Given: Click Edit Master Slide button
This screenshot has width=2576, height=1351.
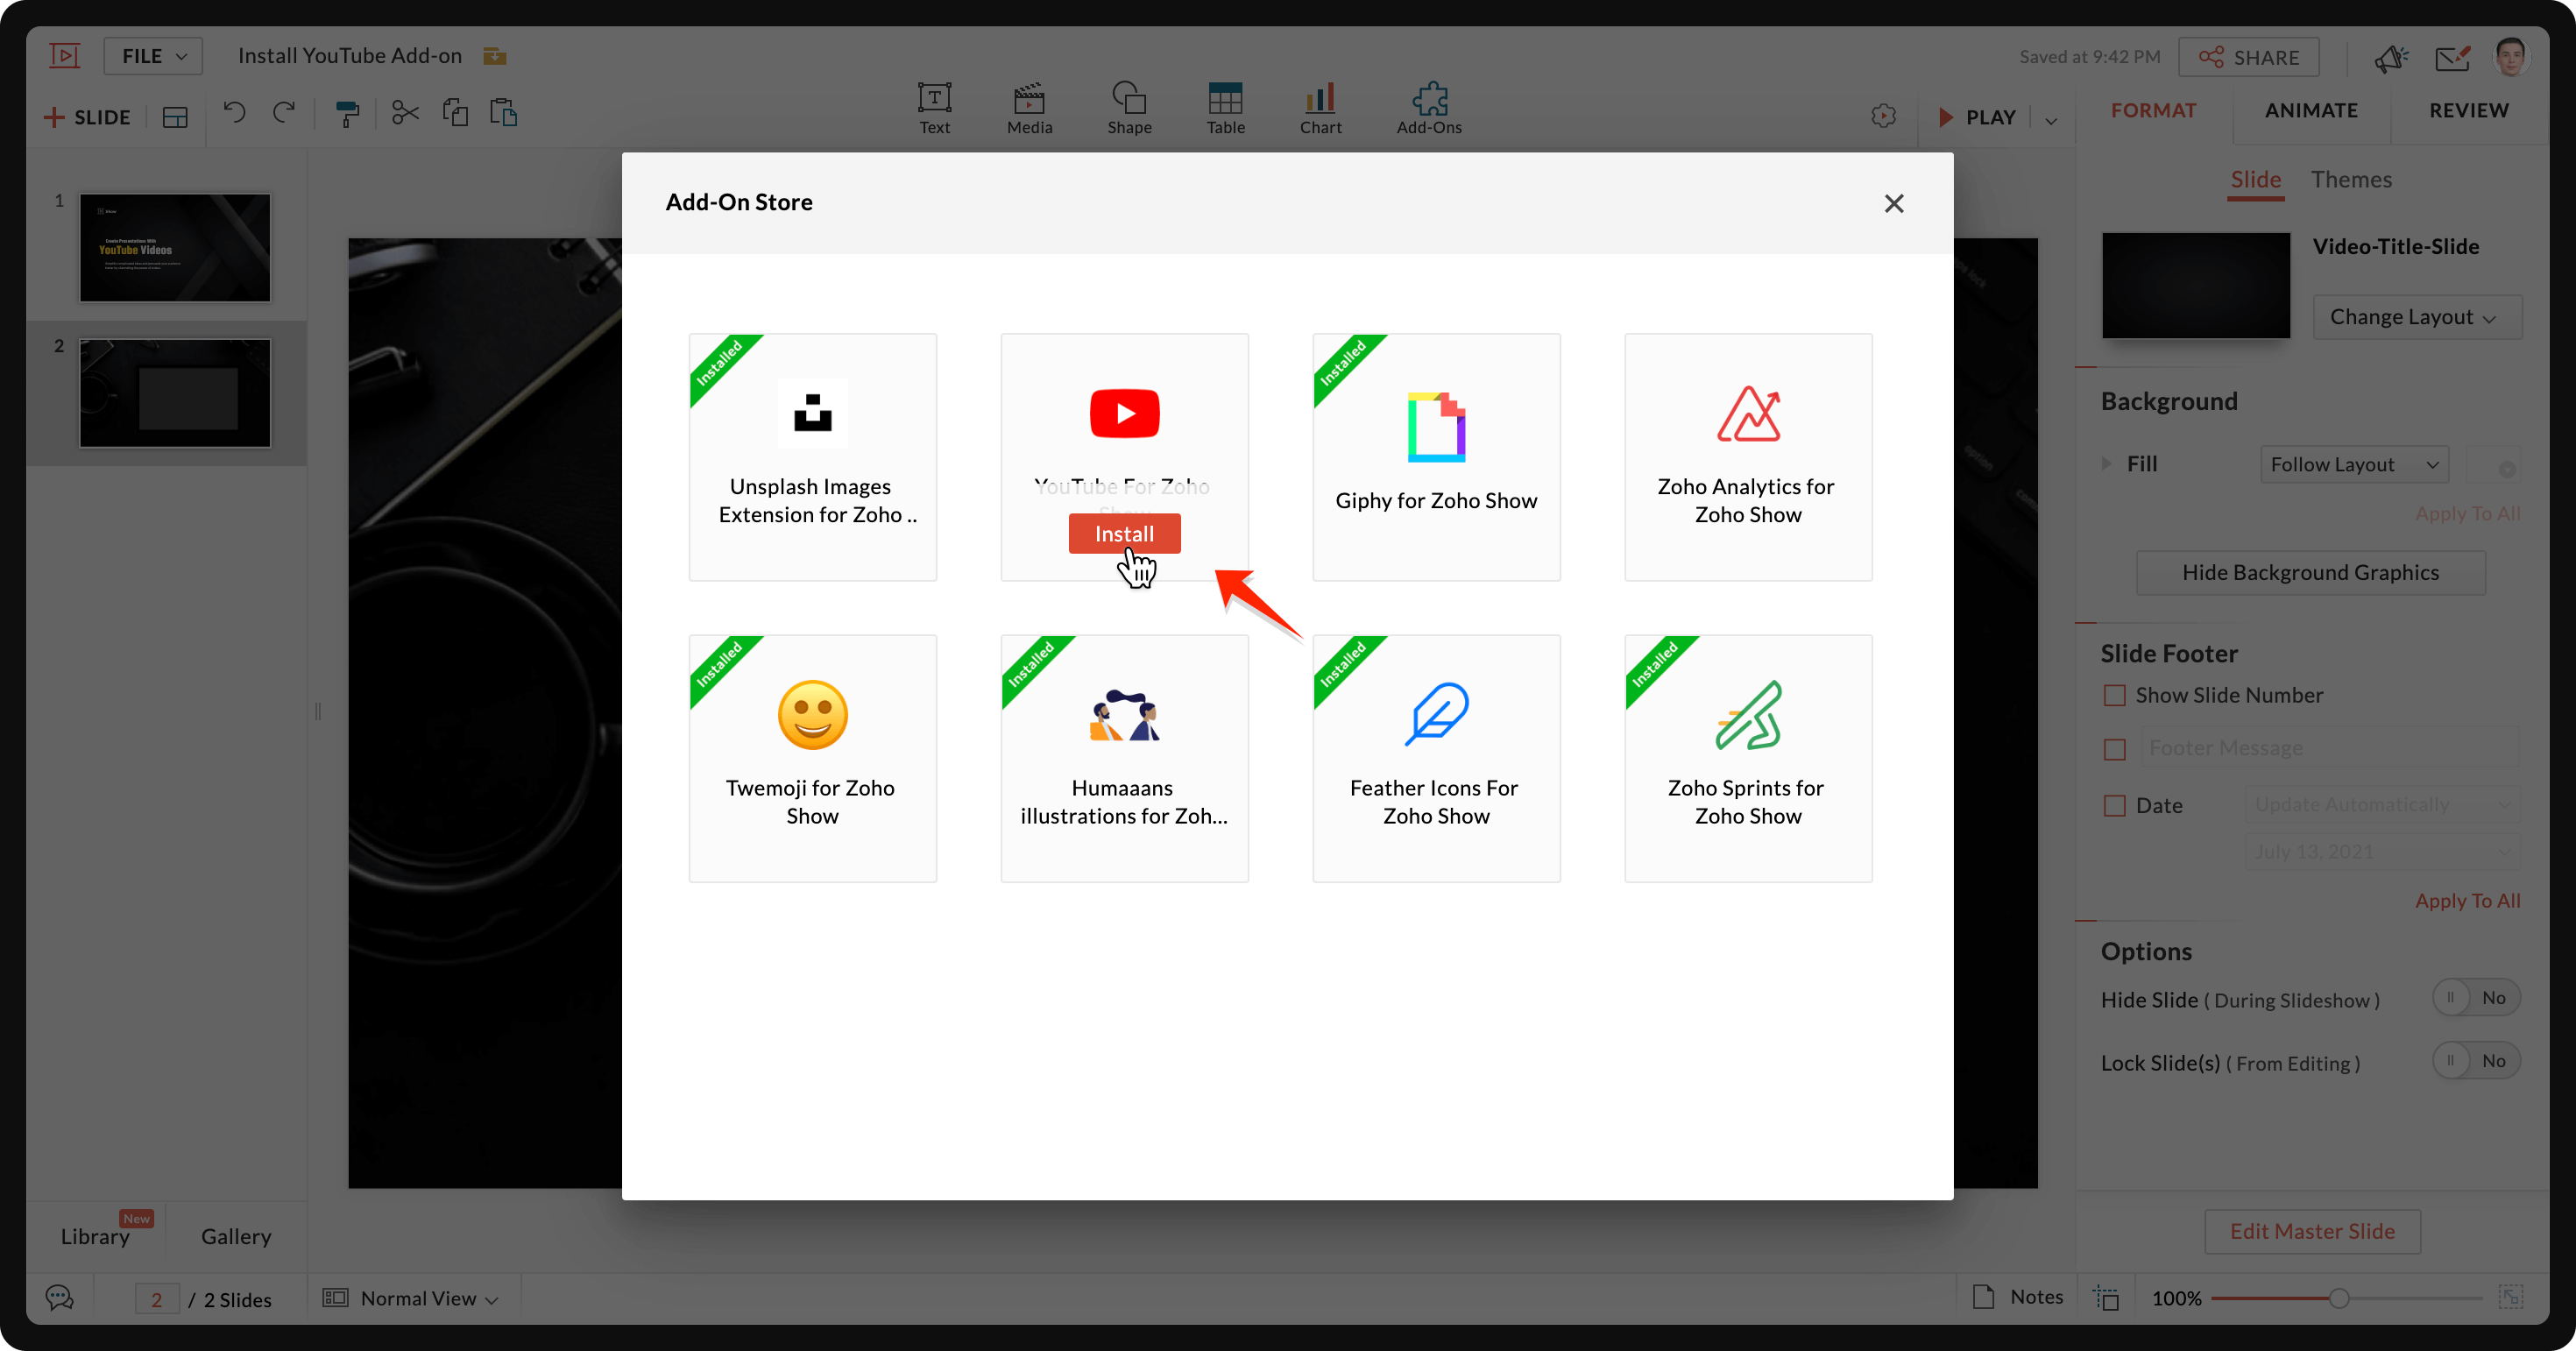Looking at the screenshot, I should (x=2312, y=1230).
